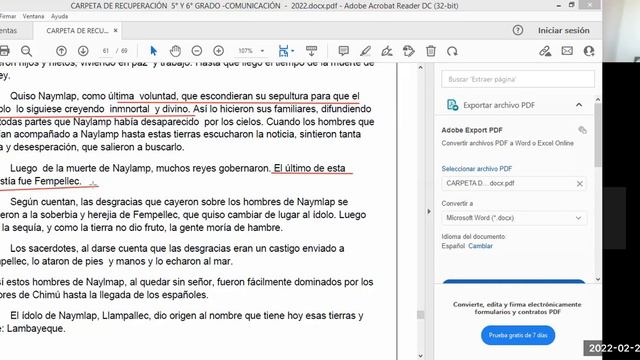Add a comment with the note icon
The height and width of the screenshot is (360, 640).
pyautogui.click(x=344, y=51)
